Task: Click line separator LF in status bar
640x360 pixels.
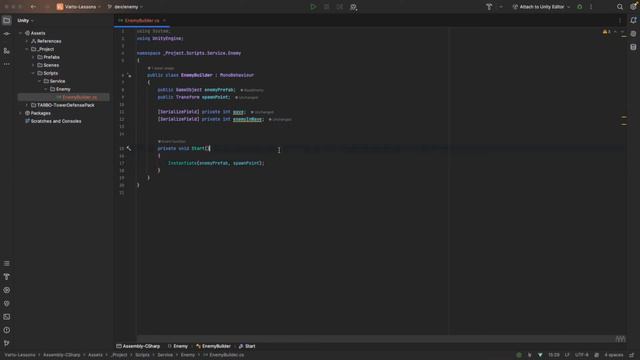Action: (567, 355)
